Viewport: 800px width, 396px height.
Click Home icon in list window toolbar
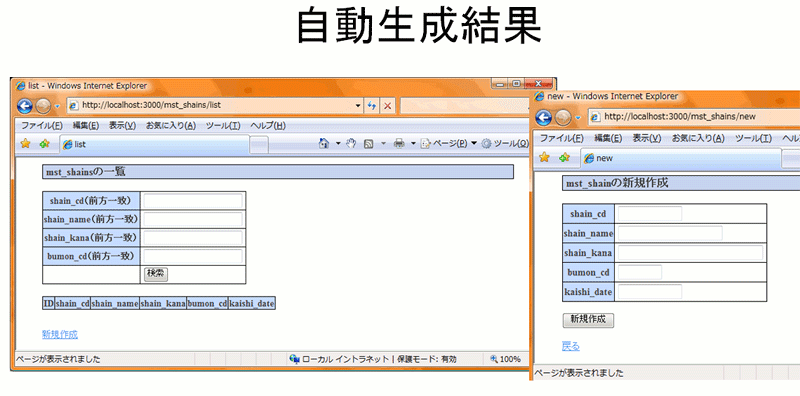(x=323, y=144)
